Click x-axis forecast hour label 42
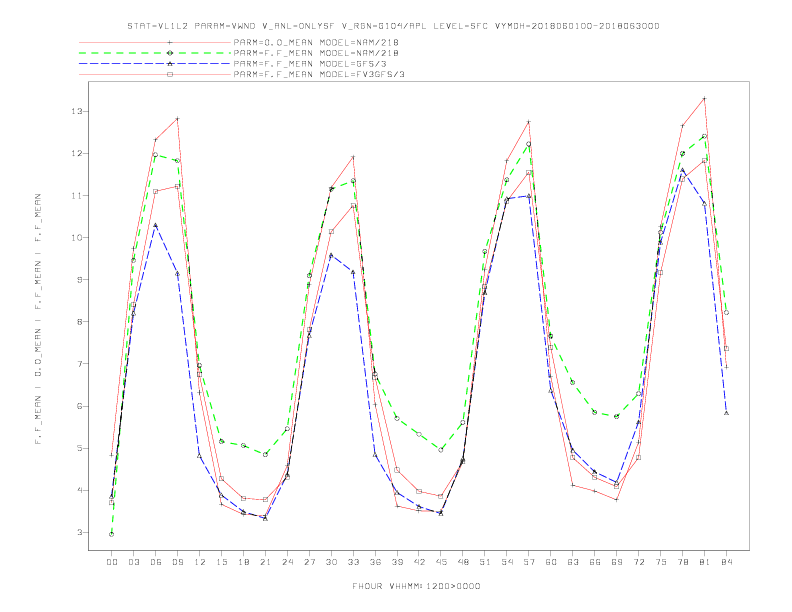The height and width of the screenshot is (612, 792). click(x=419, y=562)
